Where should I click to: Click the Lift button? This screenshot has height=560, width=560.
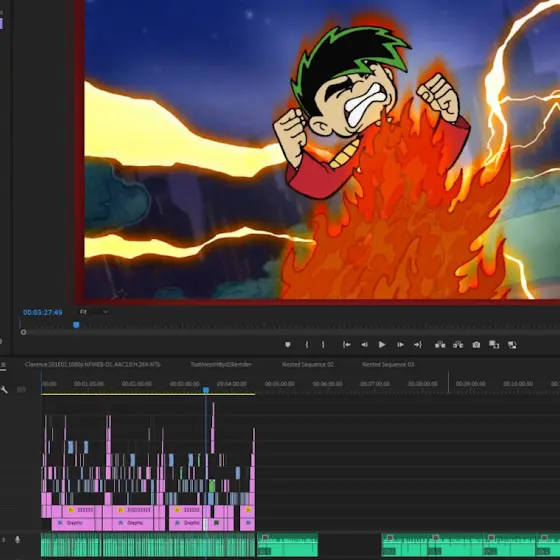(440, 345)
